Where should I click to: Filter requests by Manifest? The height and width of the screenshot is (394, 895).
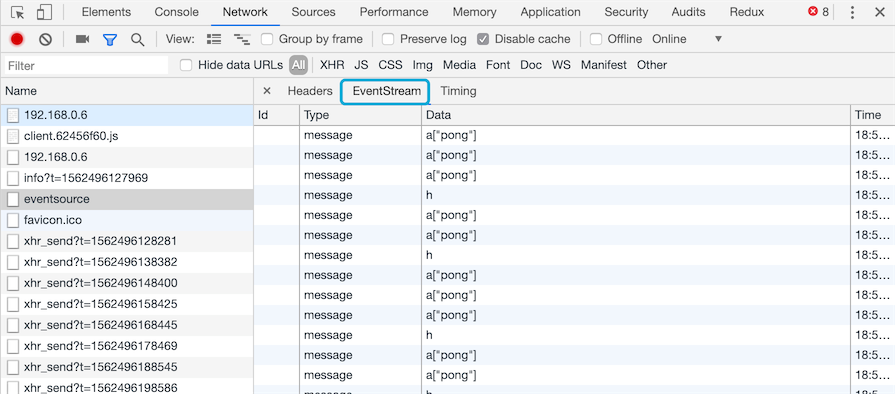click(604, 65)
